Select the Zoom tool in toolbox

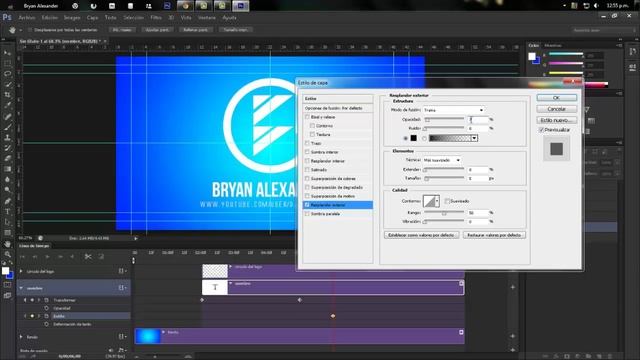click(7, 254)
